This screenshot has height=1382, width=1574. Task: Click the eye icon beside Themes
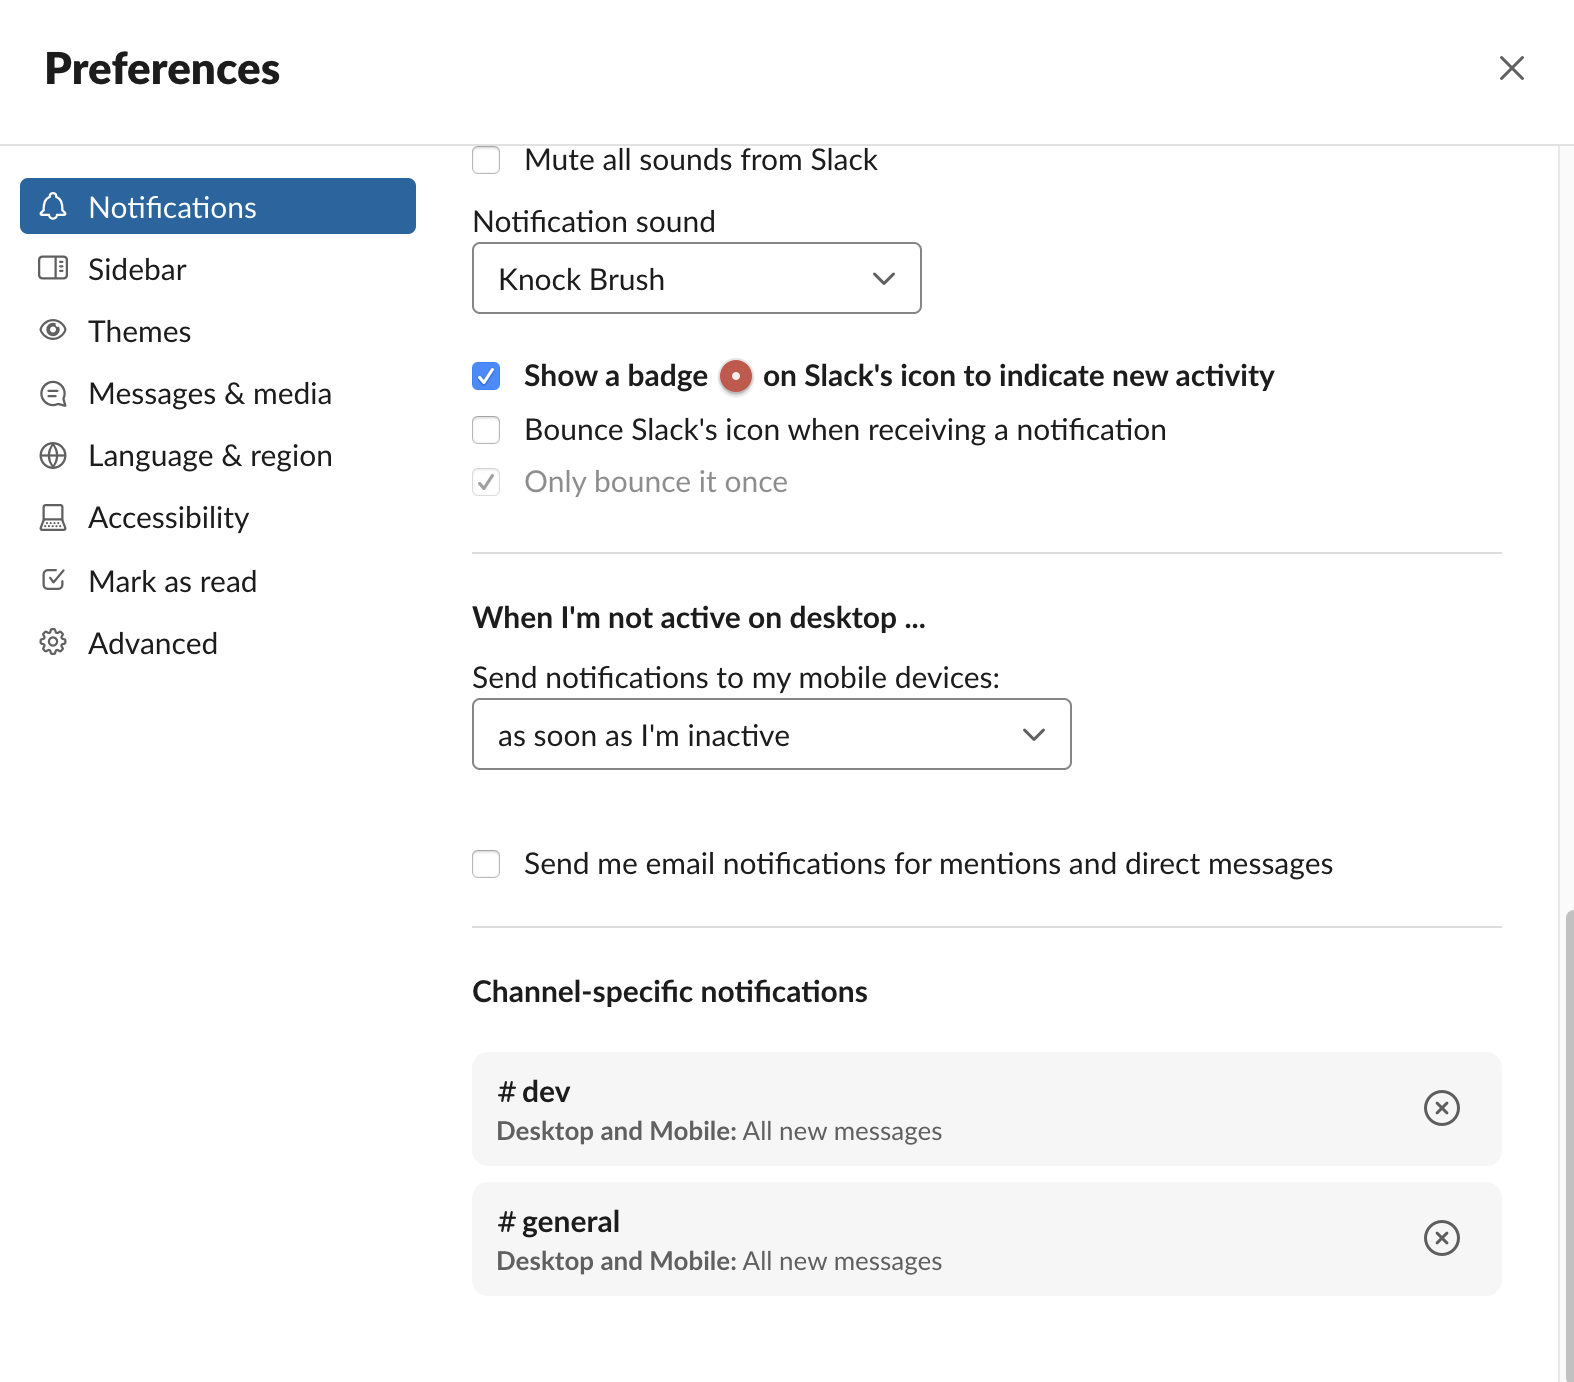click(x=53, y=330)
